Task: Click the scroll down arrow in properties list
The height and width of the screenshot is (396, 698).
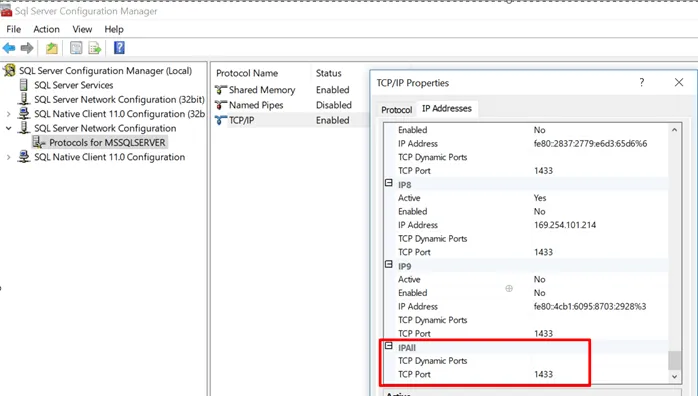Action: click(x=674, y=376)
